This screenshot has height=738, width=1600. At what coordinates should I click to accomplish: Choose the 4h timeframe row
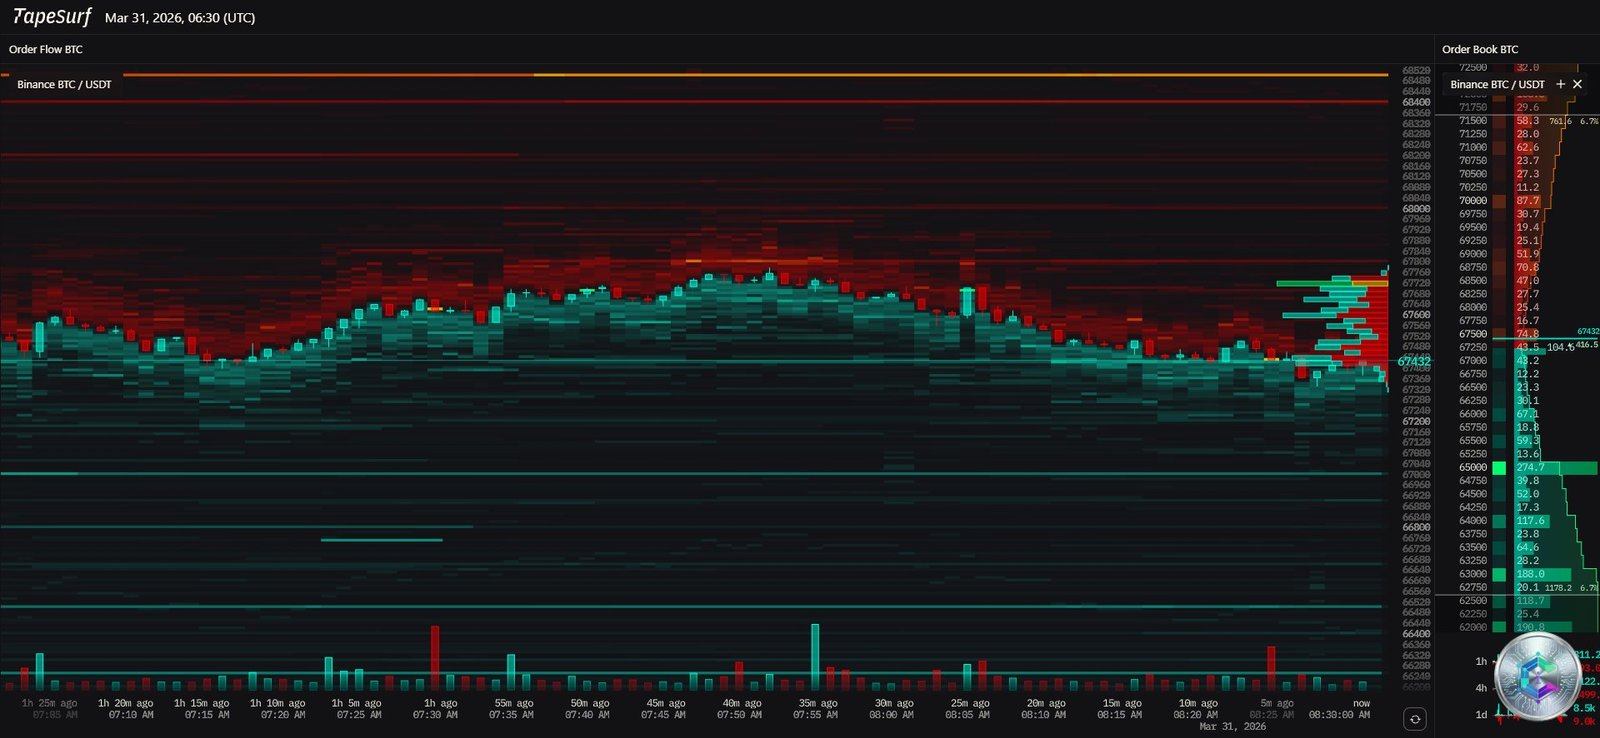[1481, 688]
